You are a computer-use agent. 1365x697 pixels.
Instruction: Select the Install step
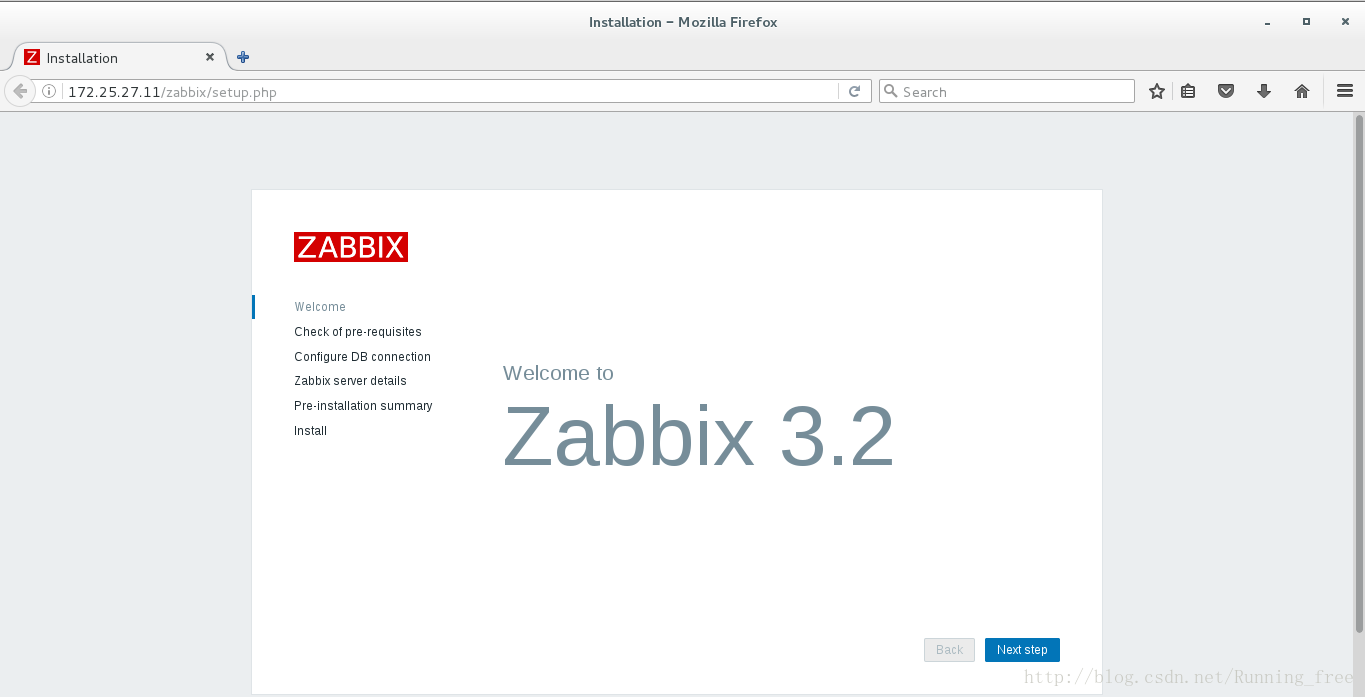310,431
